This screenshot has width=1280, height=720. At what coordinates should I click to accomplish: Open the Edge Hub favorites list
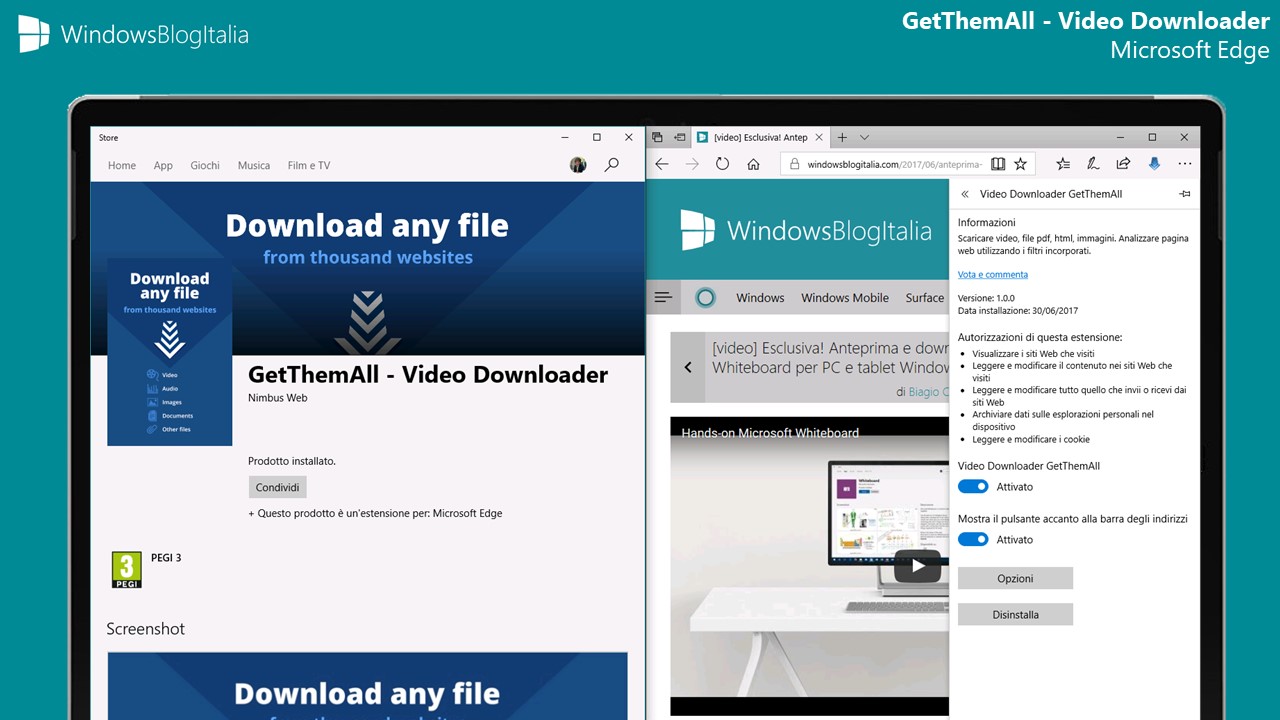click(x=1063, y=164)
